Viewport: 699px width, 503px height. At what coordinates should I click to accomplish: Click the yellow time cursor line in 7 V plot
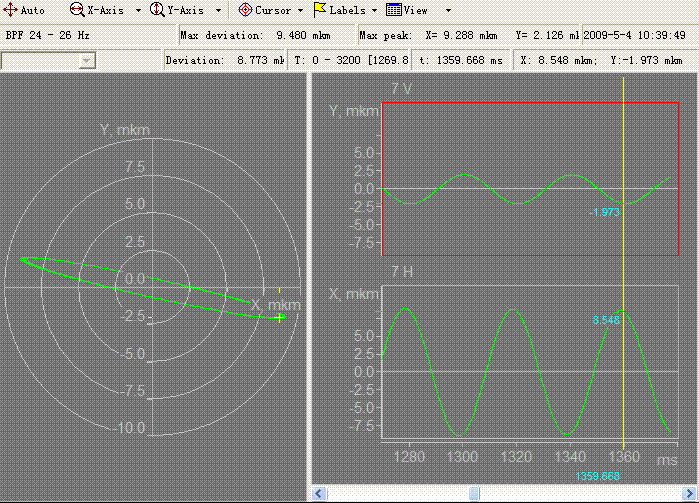point(623,178)
